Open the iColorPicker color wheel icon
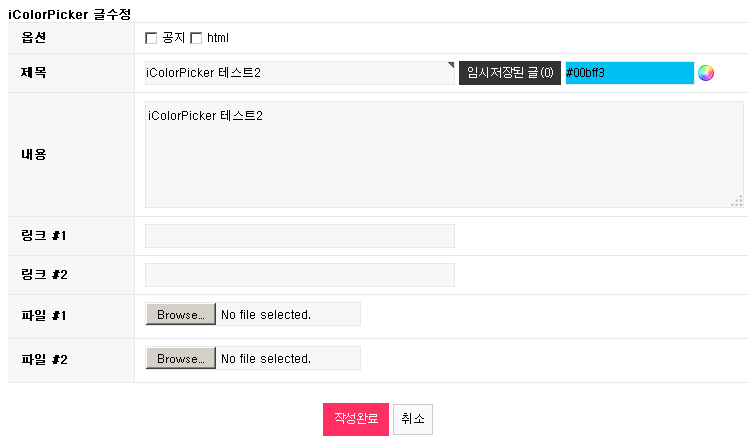 pyautogui.click(x=706, y=73)
